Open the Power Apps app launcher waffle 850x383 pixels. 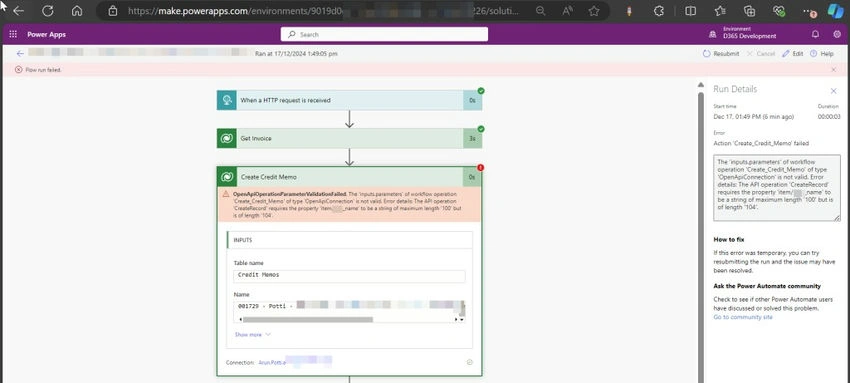click(x=13, y=34)
